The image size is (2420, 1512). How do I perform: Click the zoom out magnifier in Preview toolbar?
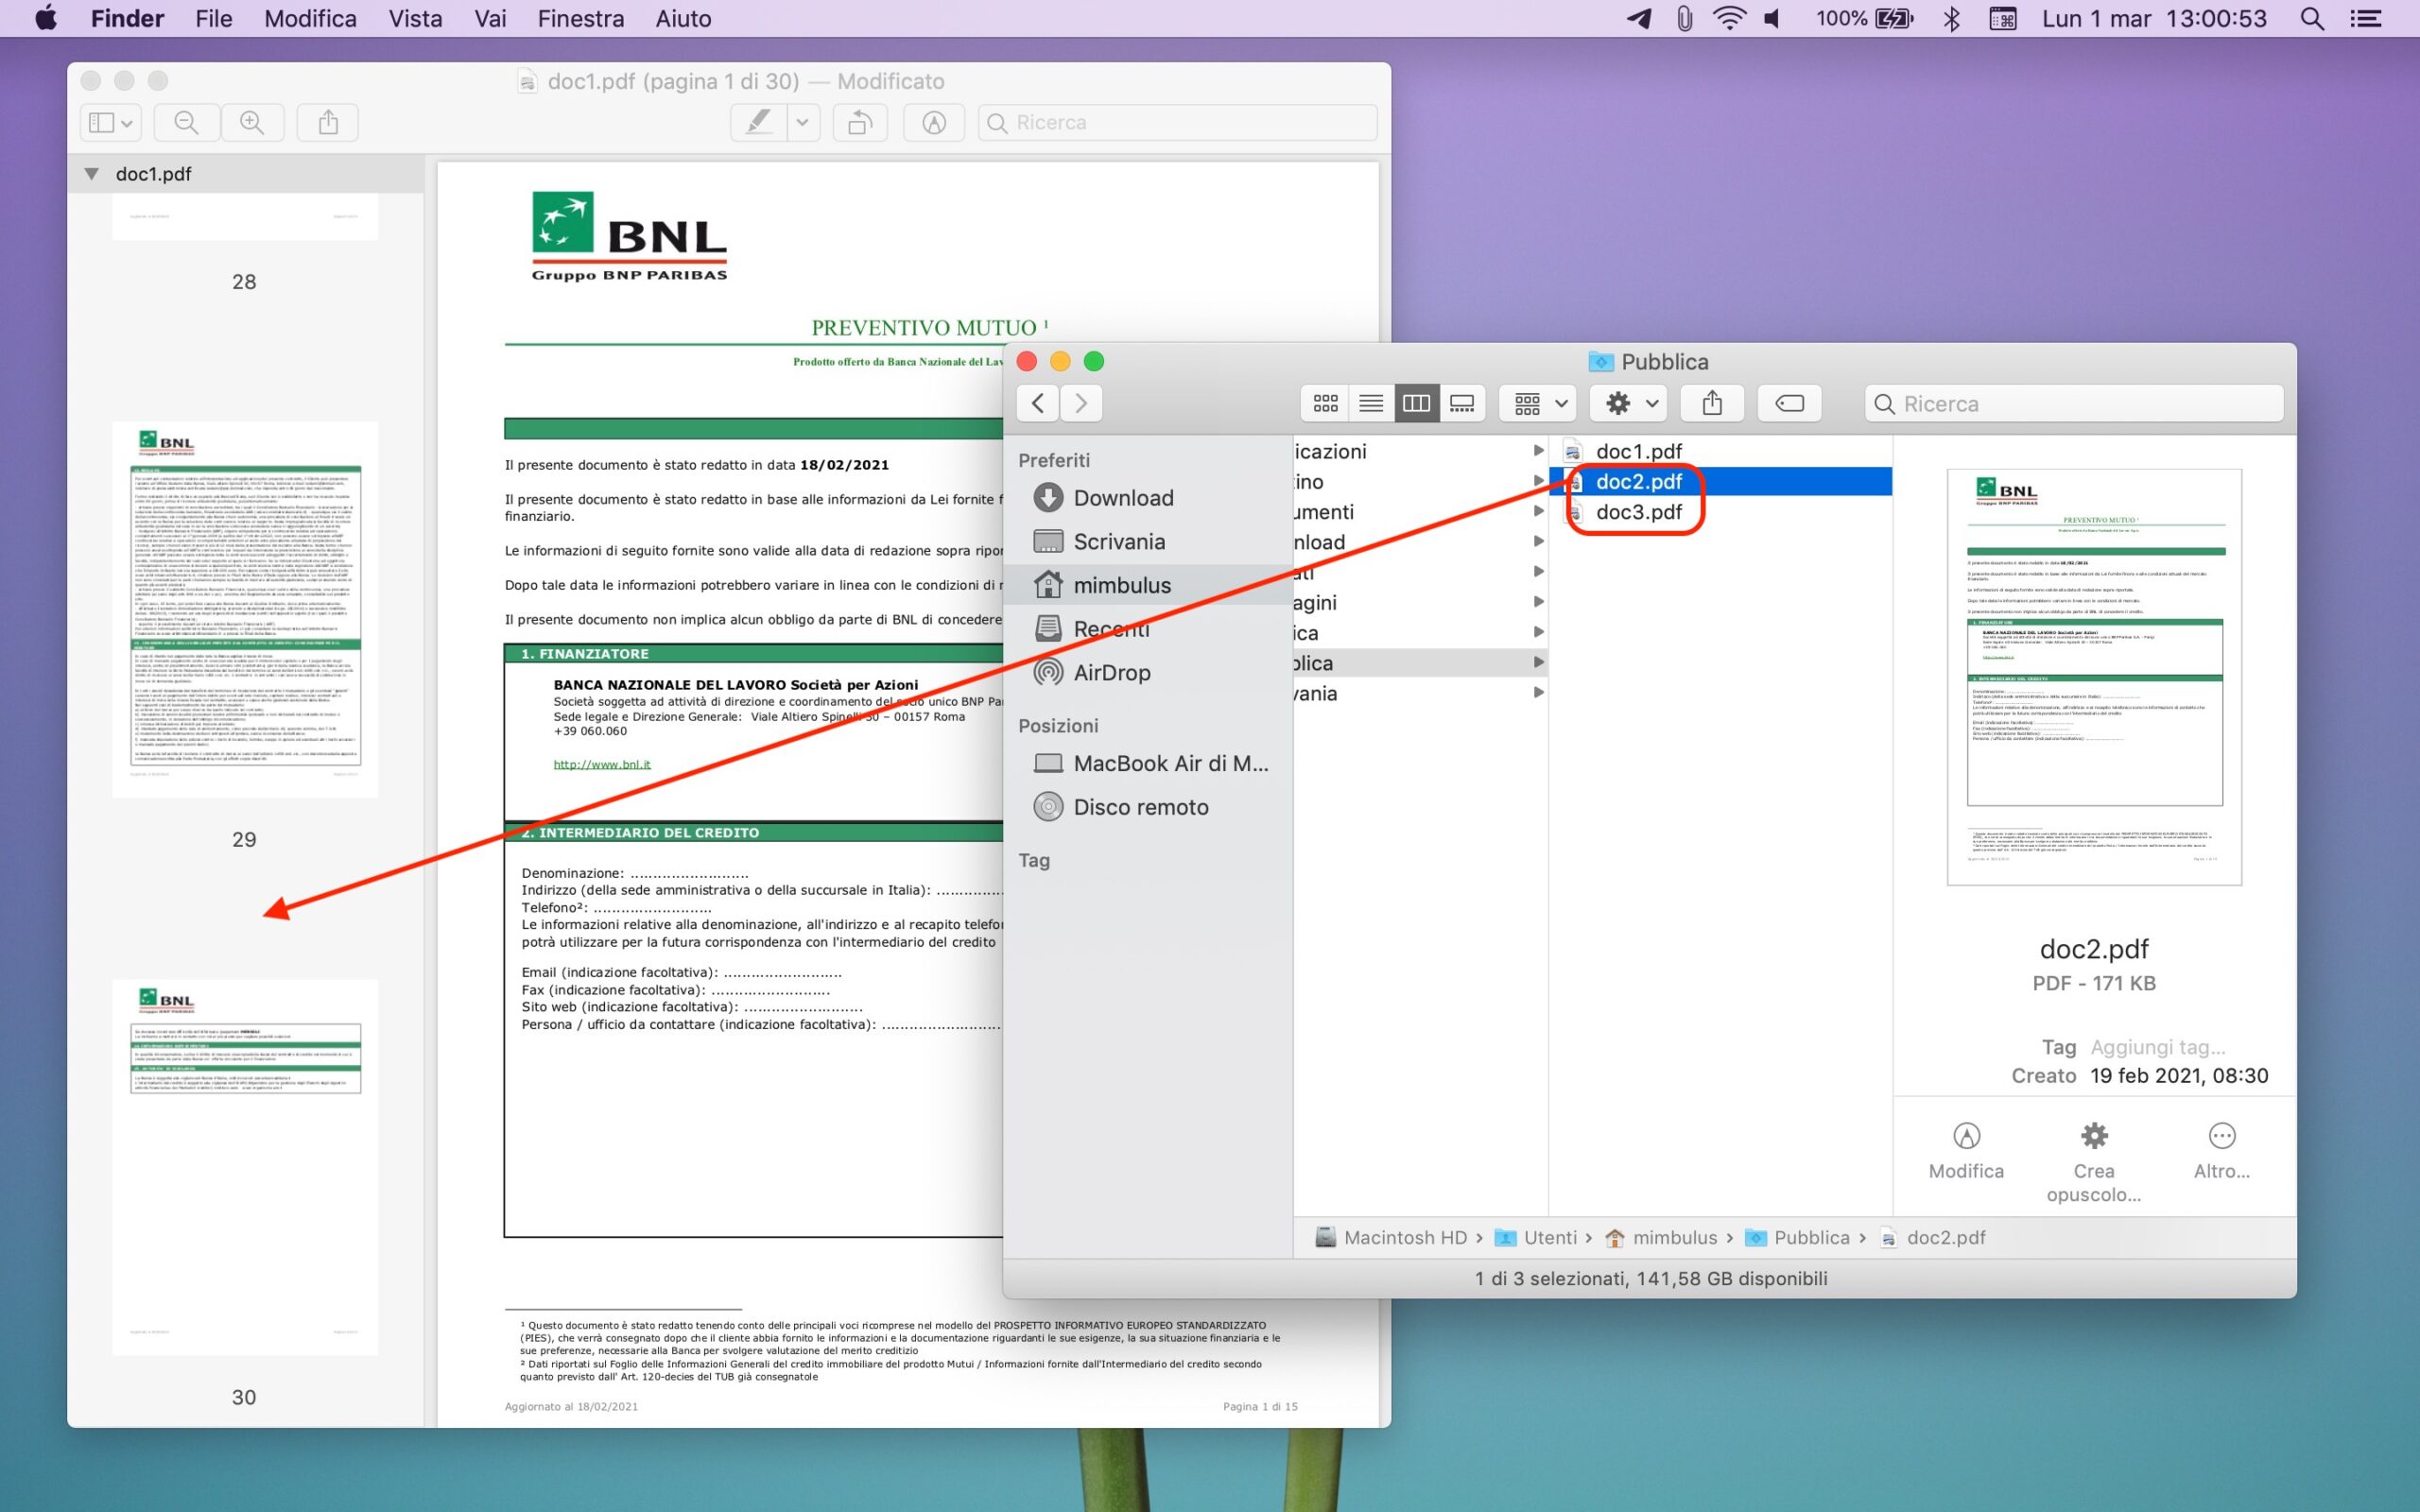point(186,122)
